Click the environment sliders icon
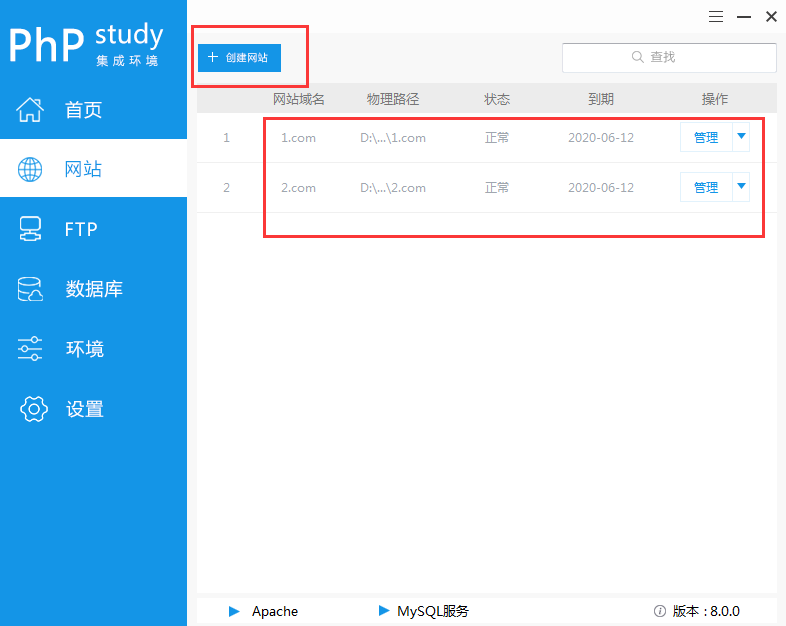786x626 pixels. (30, 348)
